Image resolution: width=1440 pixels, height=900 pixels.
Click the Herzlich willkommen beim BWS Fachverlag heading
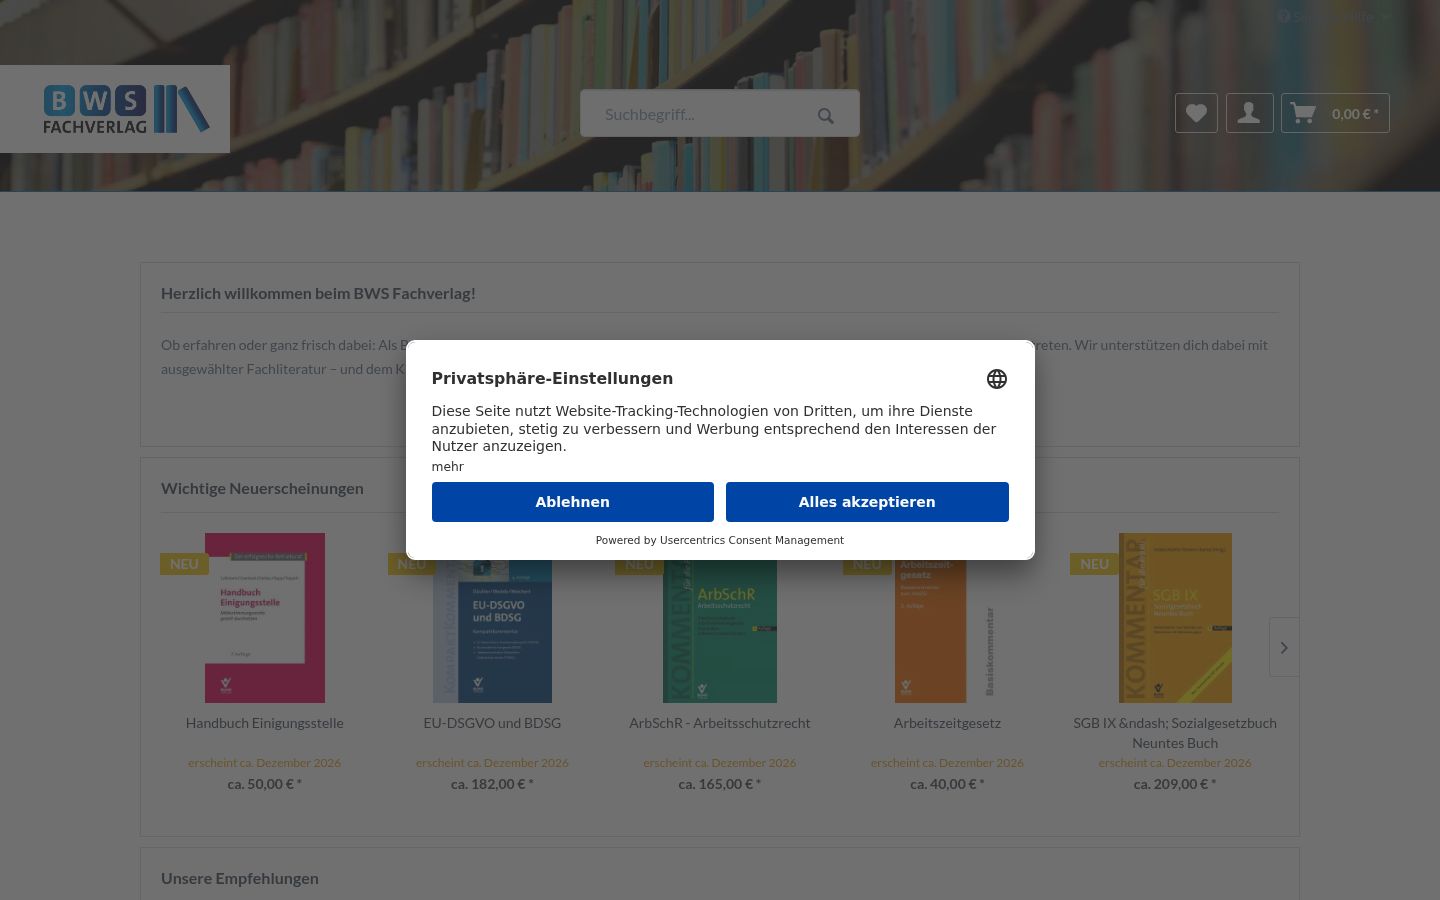[318, 293]
